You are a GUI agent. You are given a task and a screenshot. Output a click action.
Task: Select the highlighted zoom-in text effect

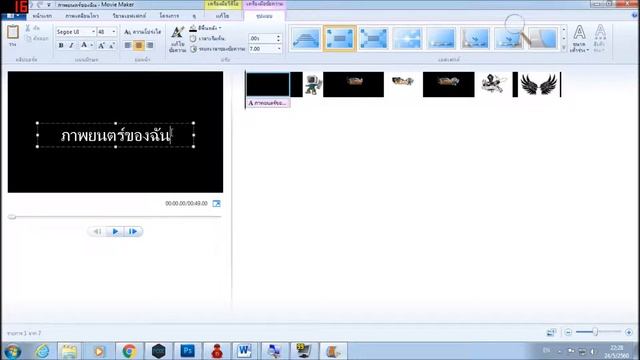pyautogui.click(x=340, y=38)
